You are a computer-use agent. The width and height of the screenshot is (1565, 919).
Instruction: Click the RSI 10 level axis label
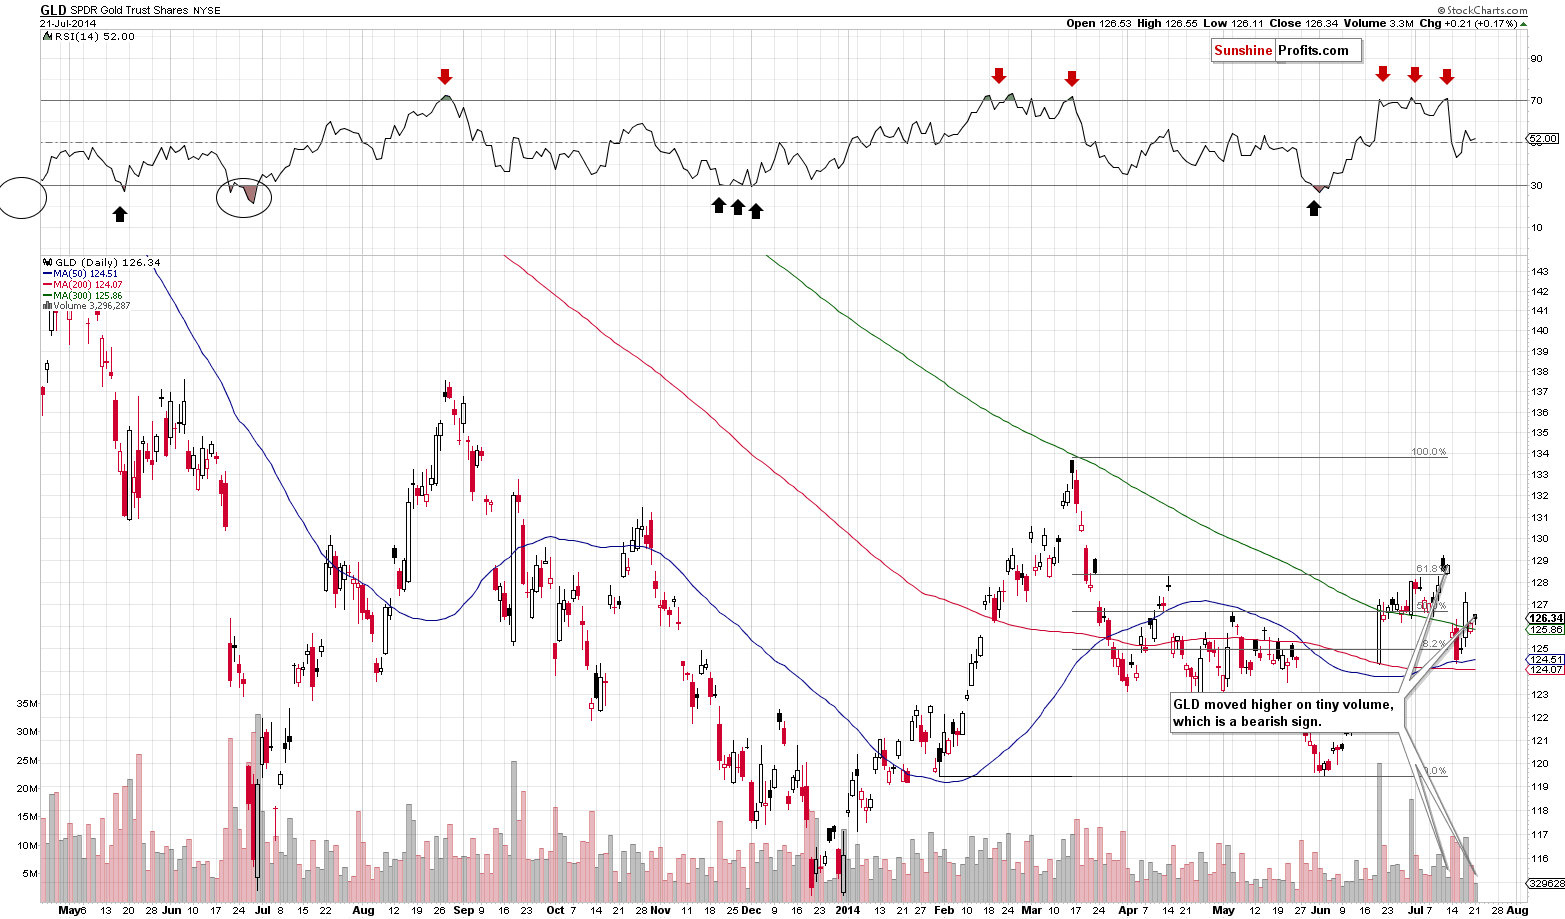point(1536,227)
